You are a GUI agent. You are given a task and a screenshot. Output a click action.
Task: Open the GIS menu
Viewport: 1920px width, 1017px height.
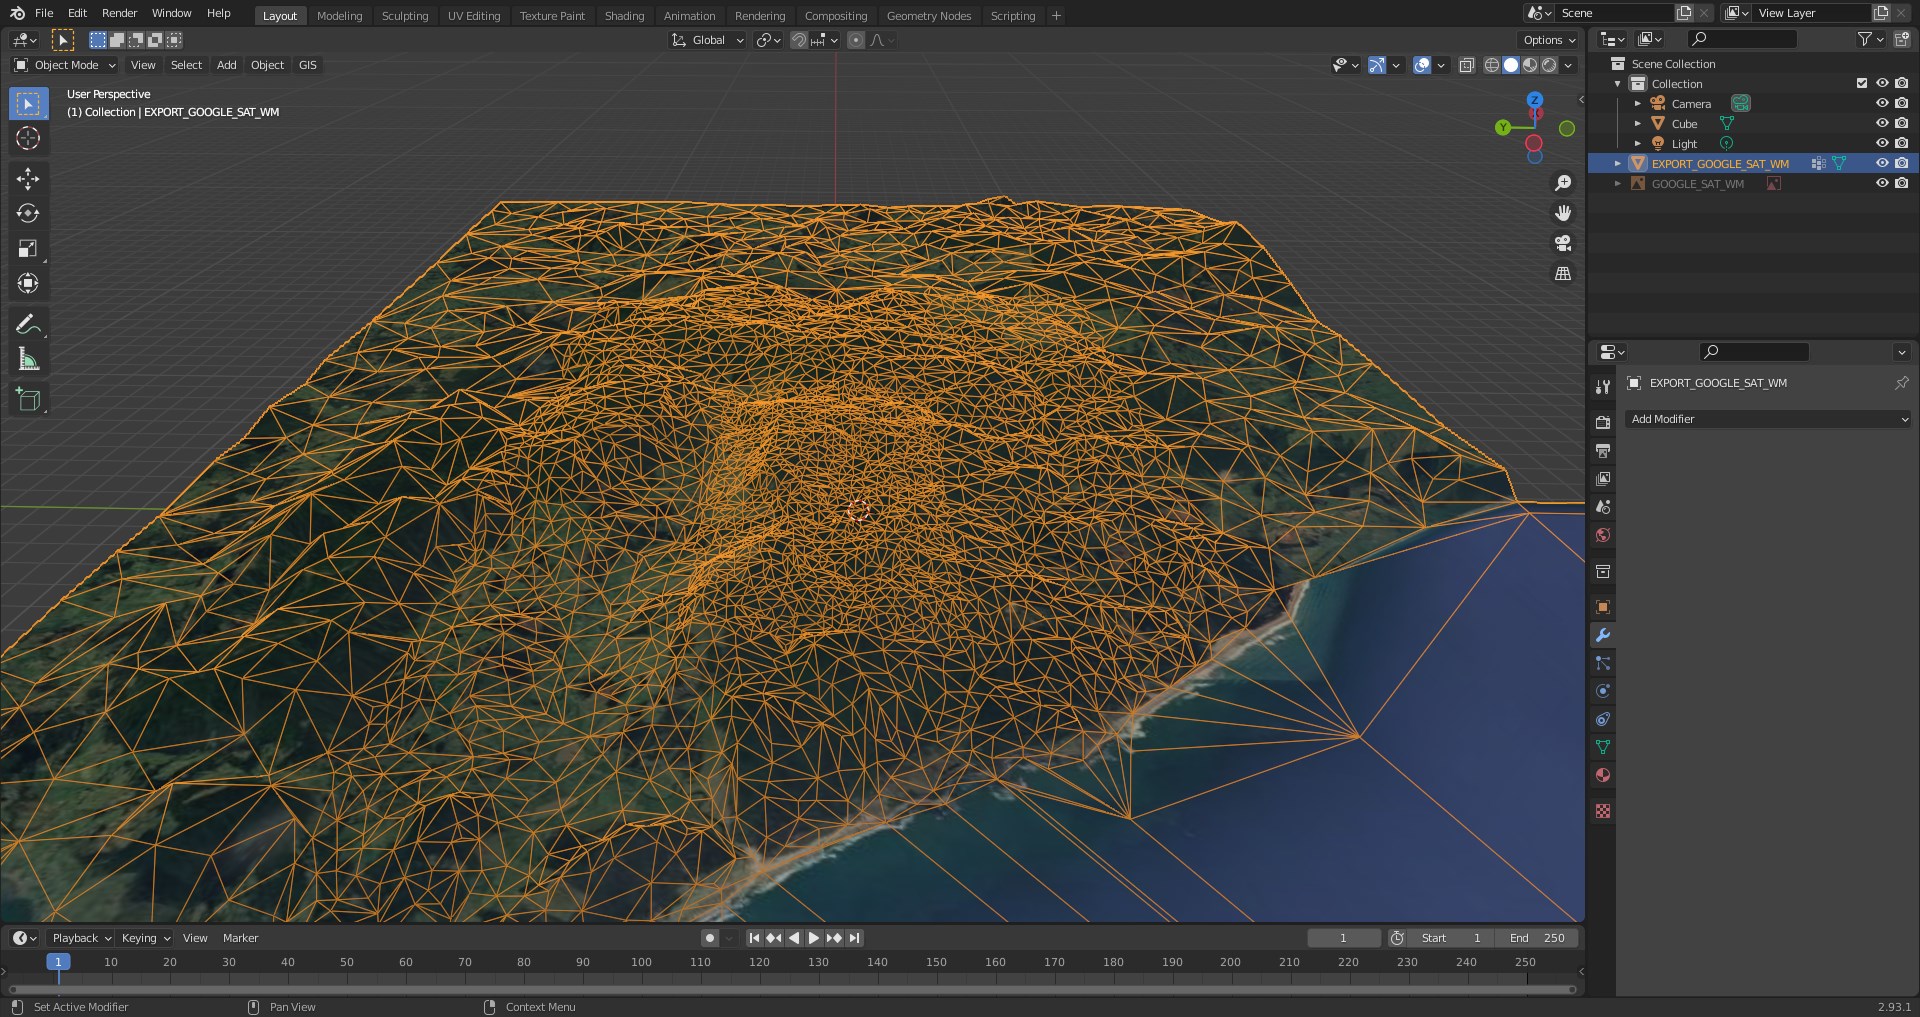[x=307, y=65]
